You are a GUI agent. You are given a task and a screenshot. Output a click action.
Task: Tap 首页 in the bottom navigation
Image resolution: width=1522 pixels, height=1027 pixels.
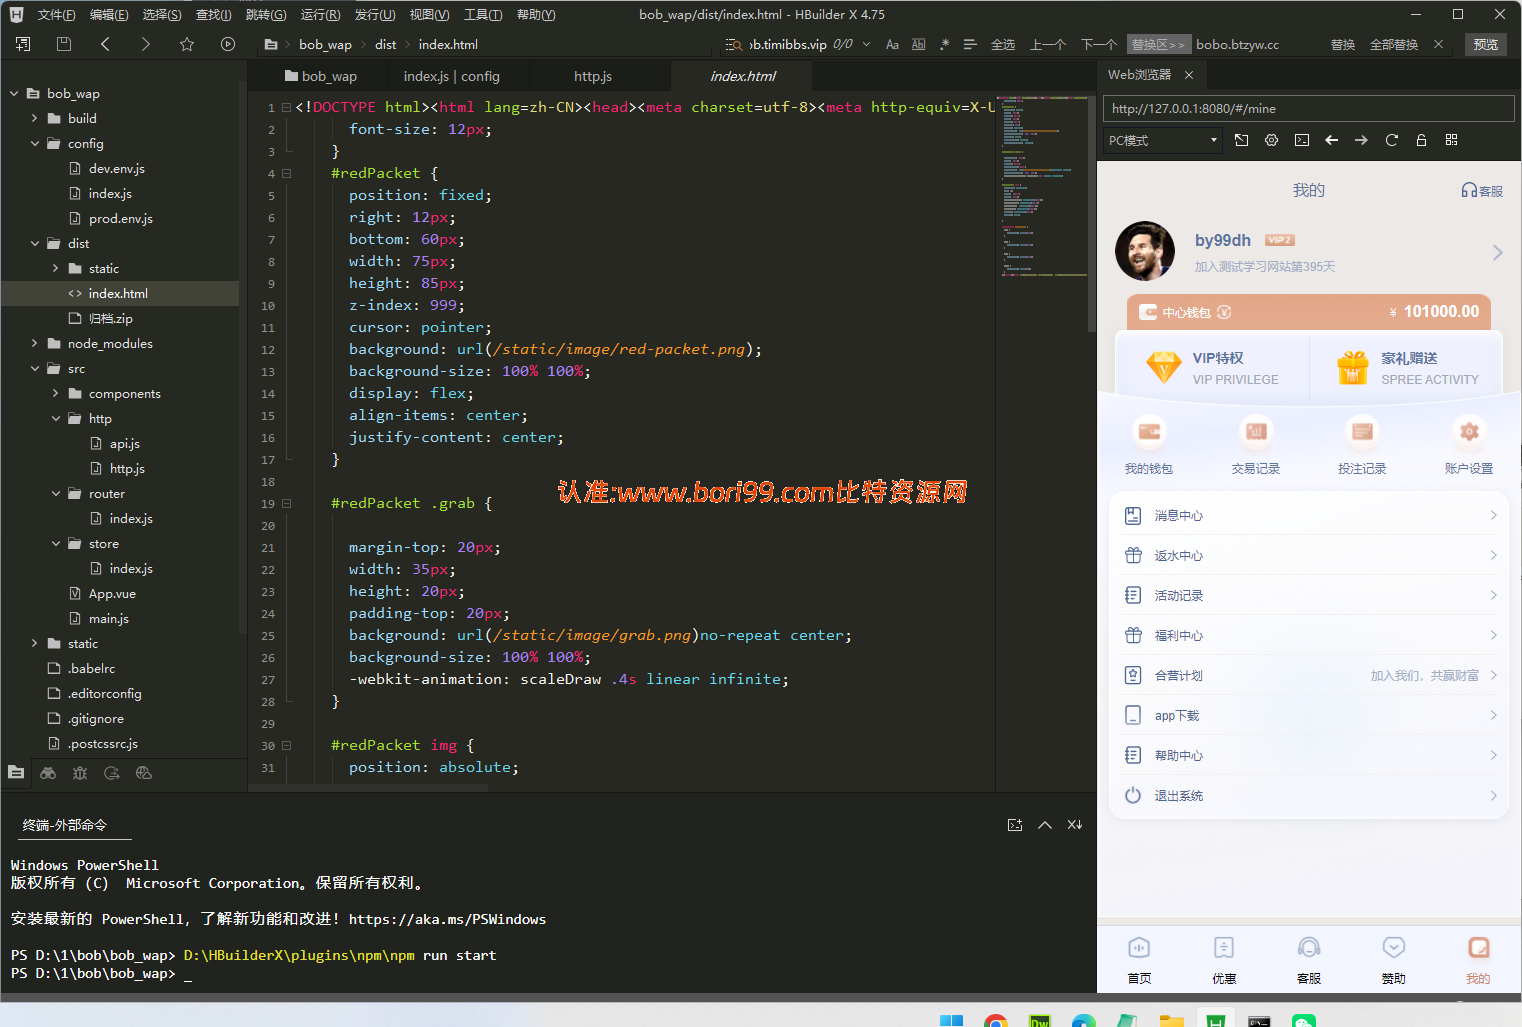(1139, 960)
